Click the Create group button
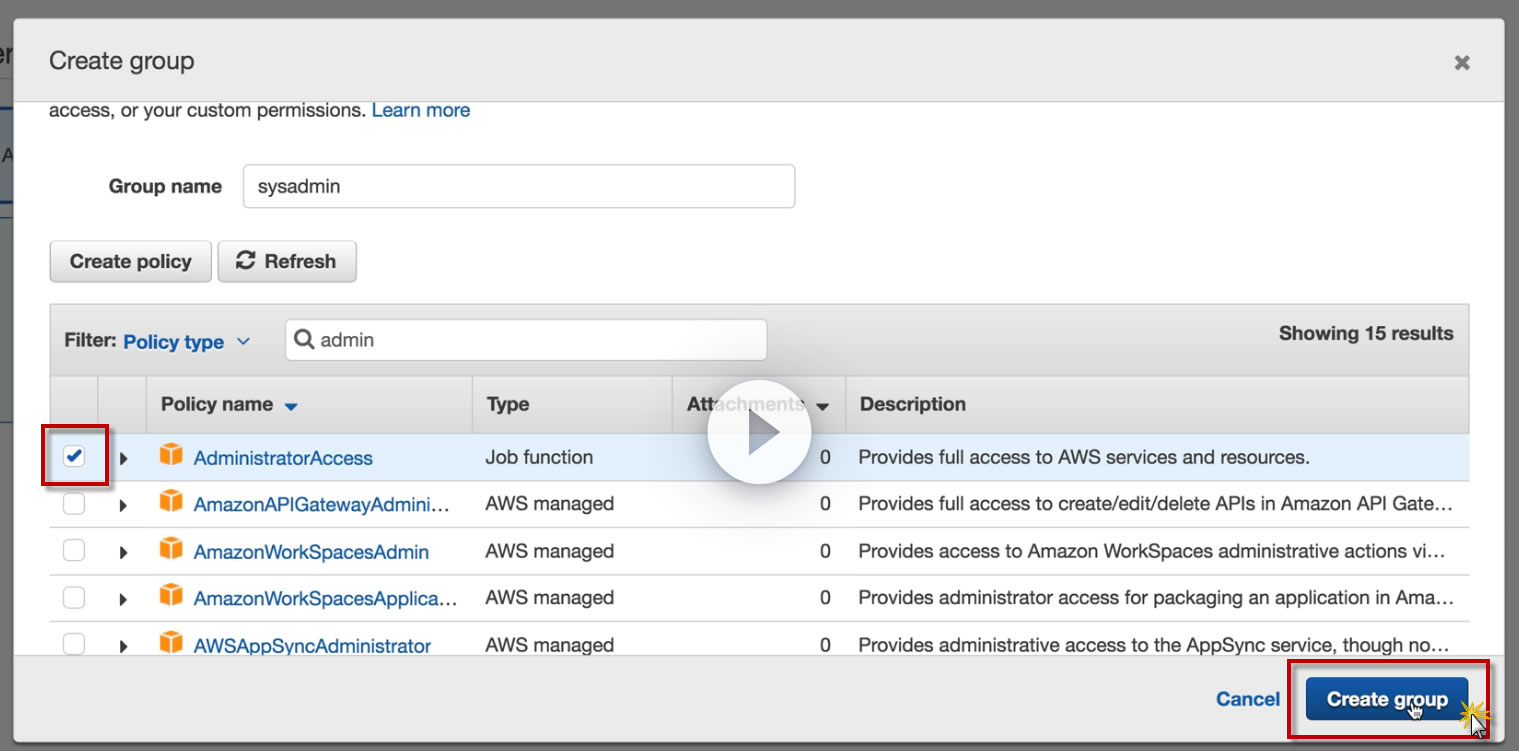Screen dimensions: 1519x751 (x=1386, y=699)
